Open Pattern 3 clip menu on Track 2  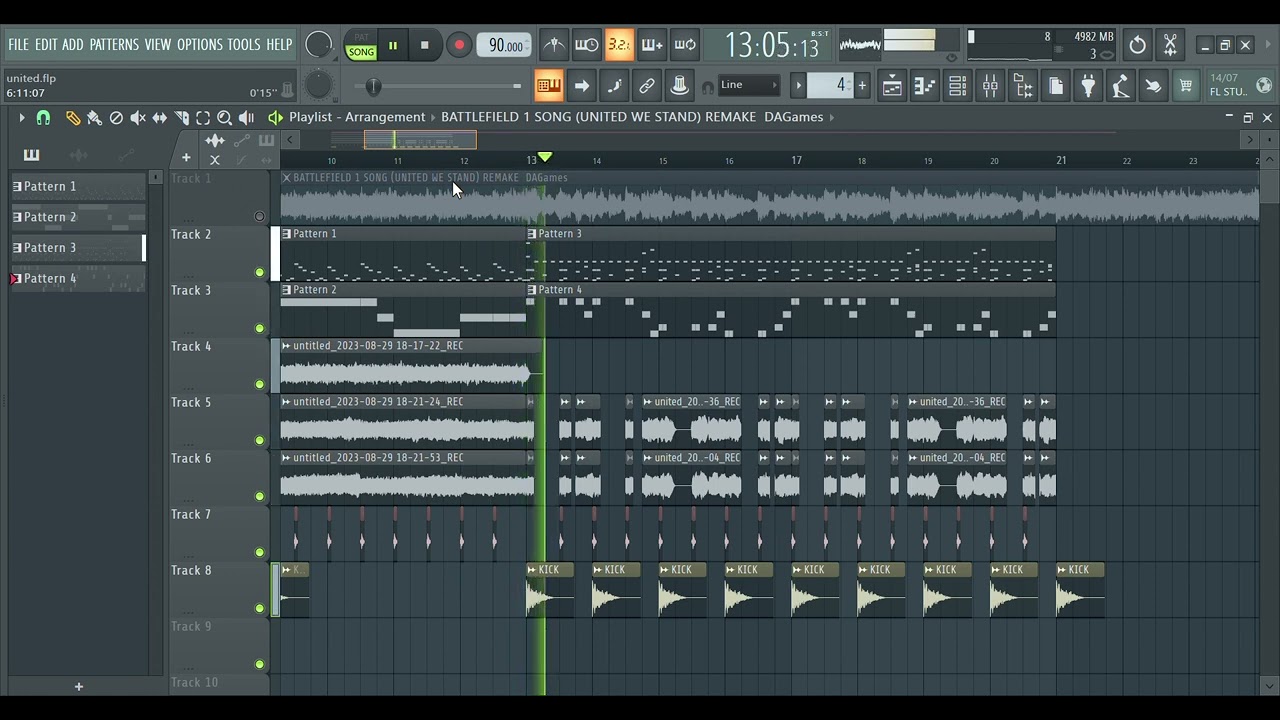pyautogui.click(x=532, y=234)
